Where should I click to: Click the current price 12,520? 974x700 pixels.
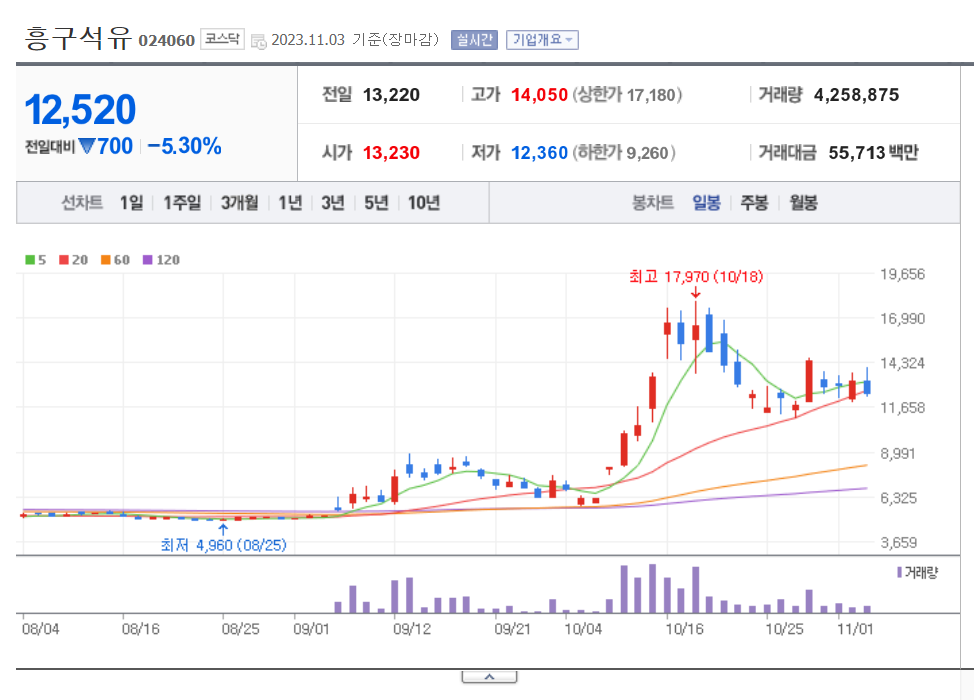(x=80, y=110)
